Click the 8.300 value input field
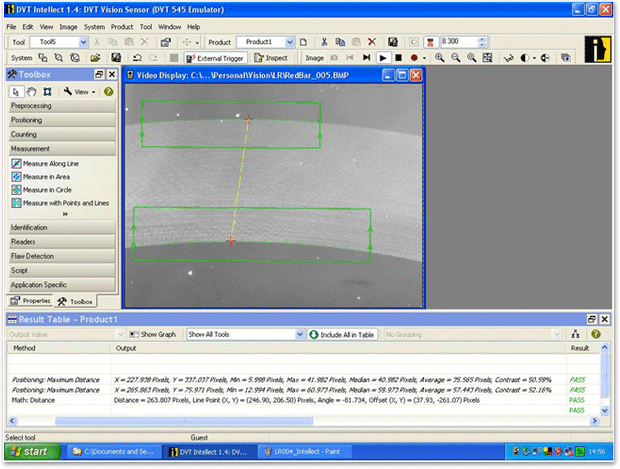Image resolution: width=620 pixels, height=469 pixels. [453, 42]
